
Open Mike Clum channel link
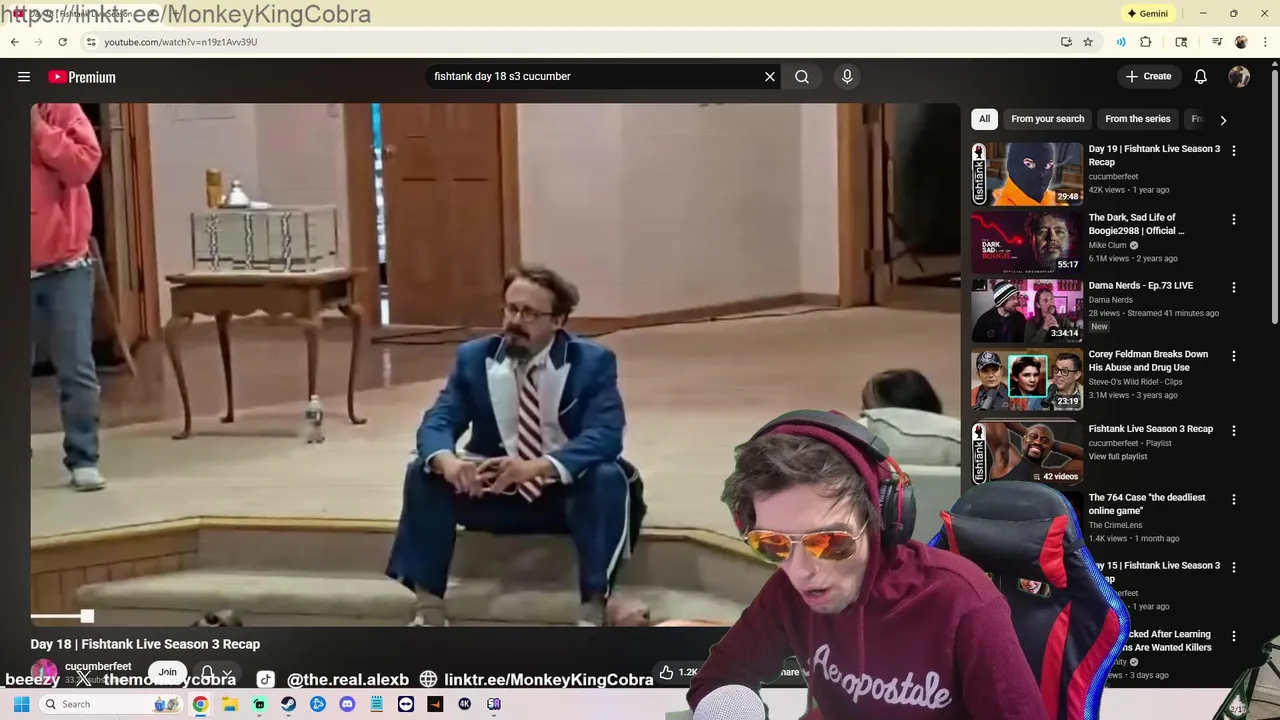tap(1107, 245)
